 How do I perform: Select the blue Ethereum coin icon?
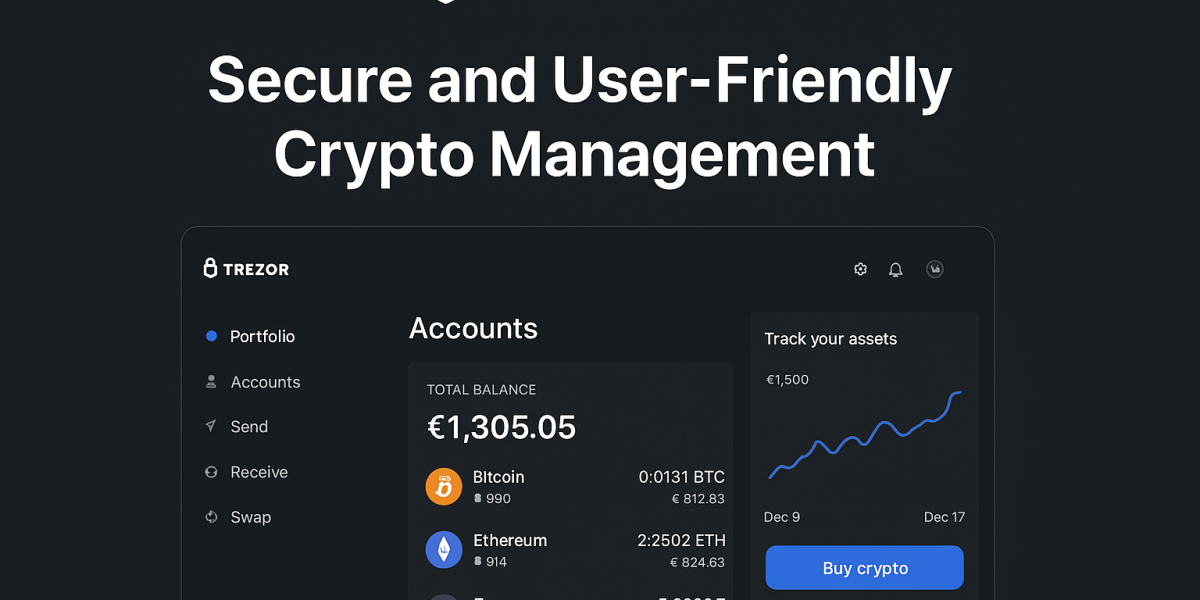444,549
